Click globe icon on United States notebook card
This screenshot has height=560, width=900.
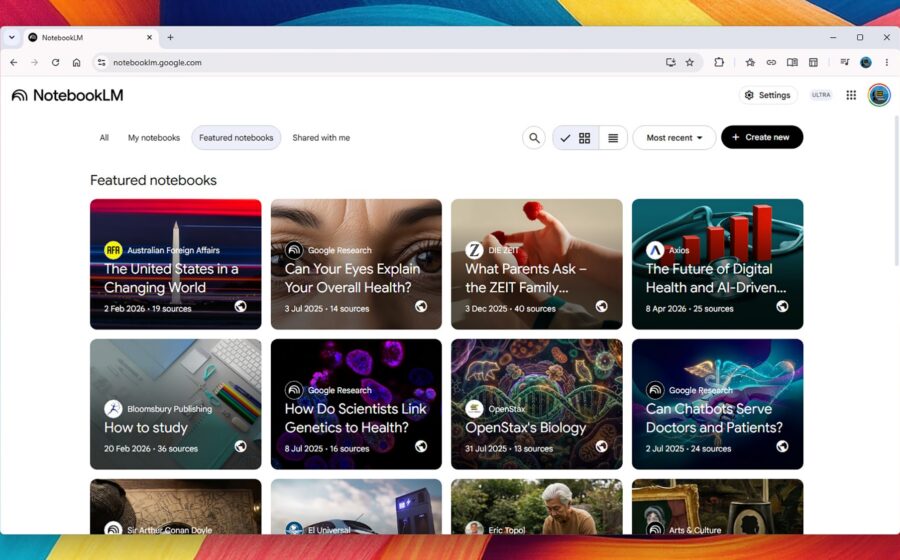point(240,306)
